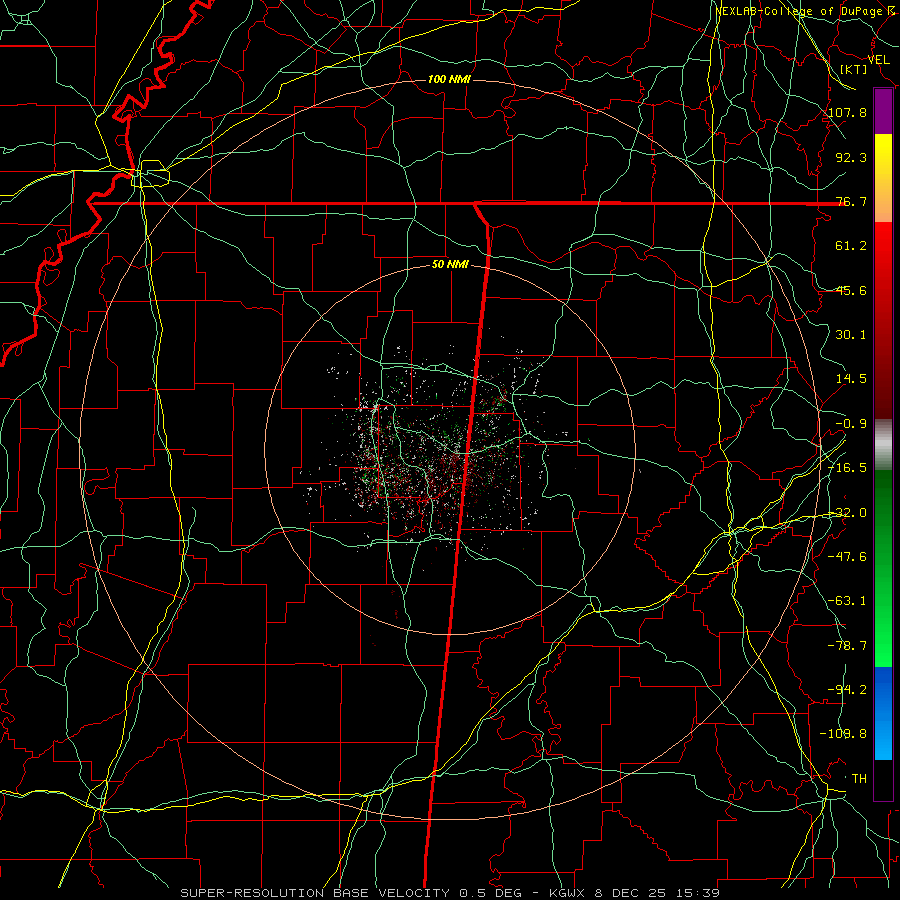Select the 76.7 velocity scale value
The width and height of the screenshot is (900, 900).
[851, 201]
